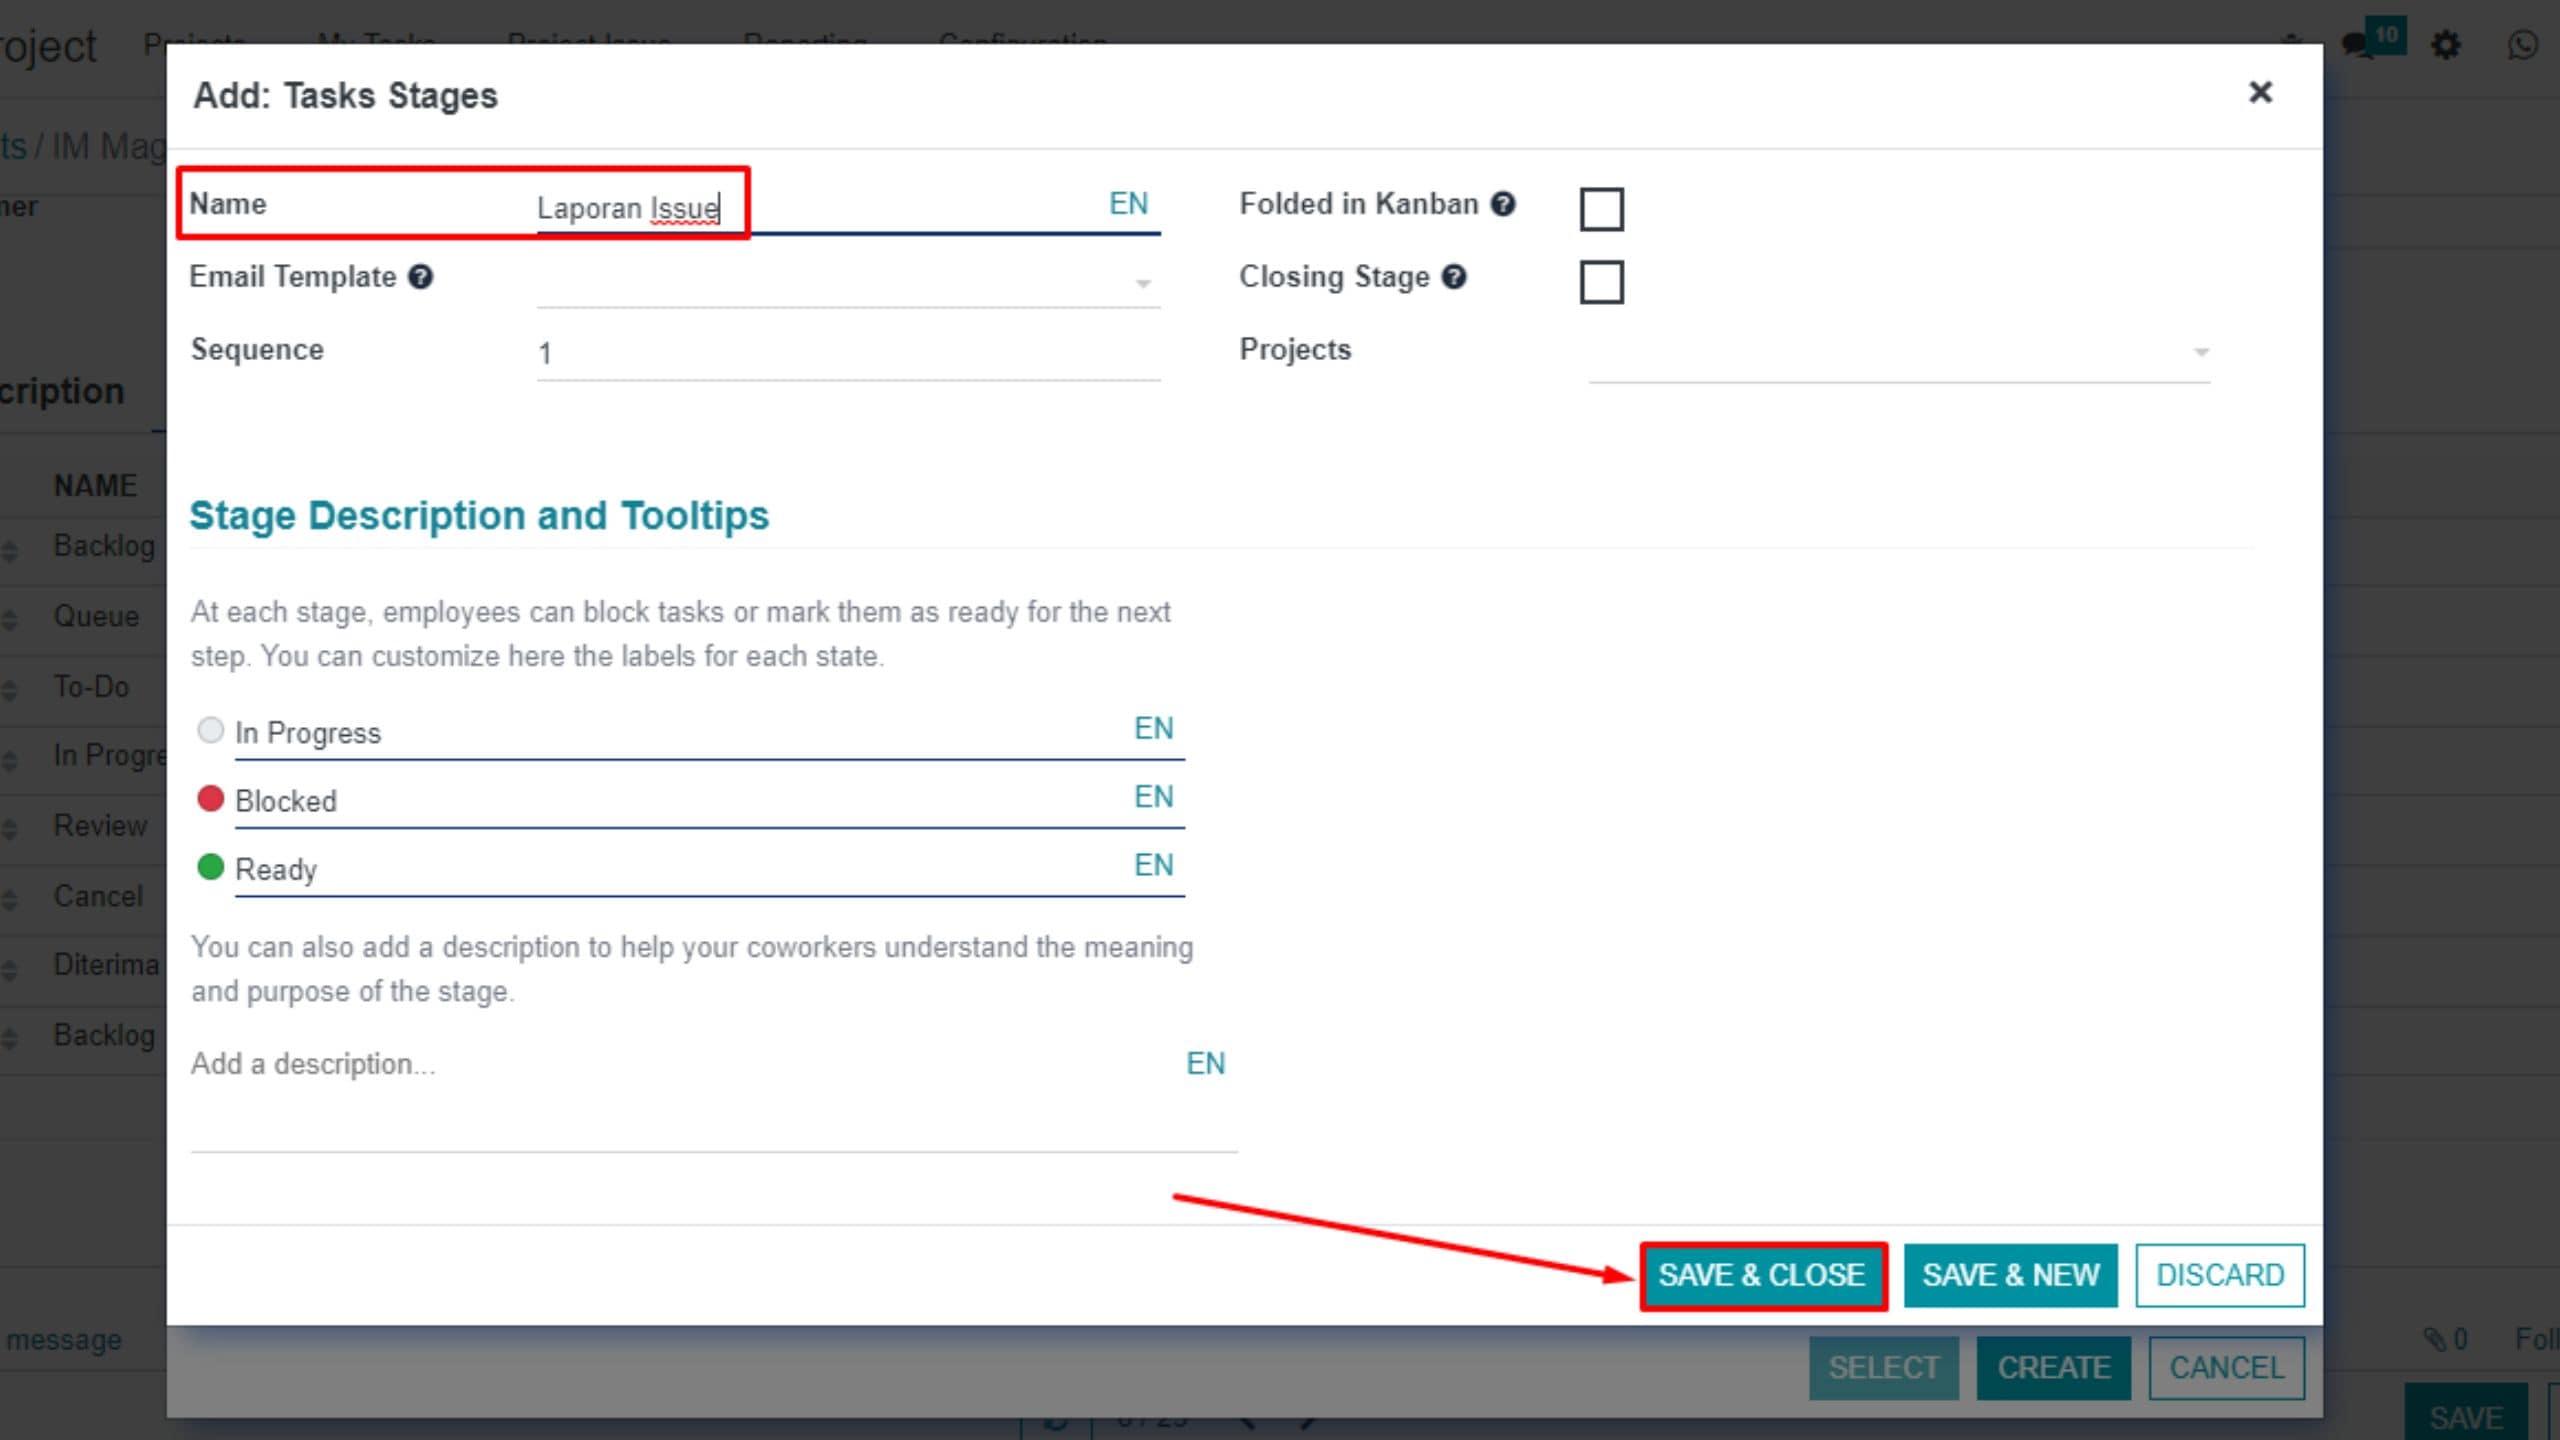Click Closing Stage help question icon
Image resolution: width=2560 pixels, height=1440 pixels.
(1454, 277)
